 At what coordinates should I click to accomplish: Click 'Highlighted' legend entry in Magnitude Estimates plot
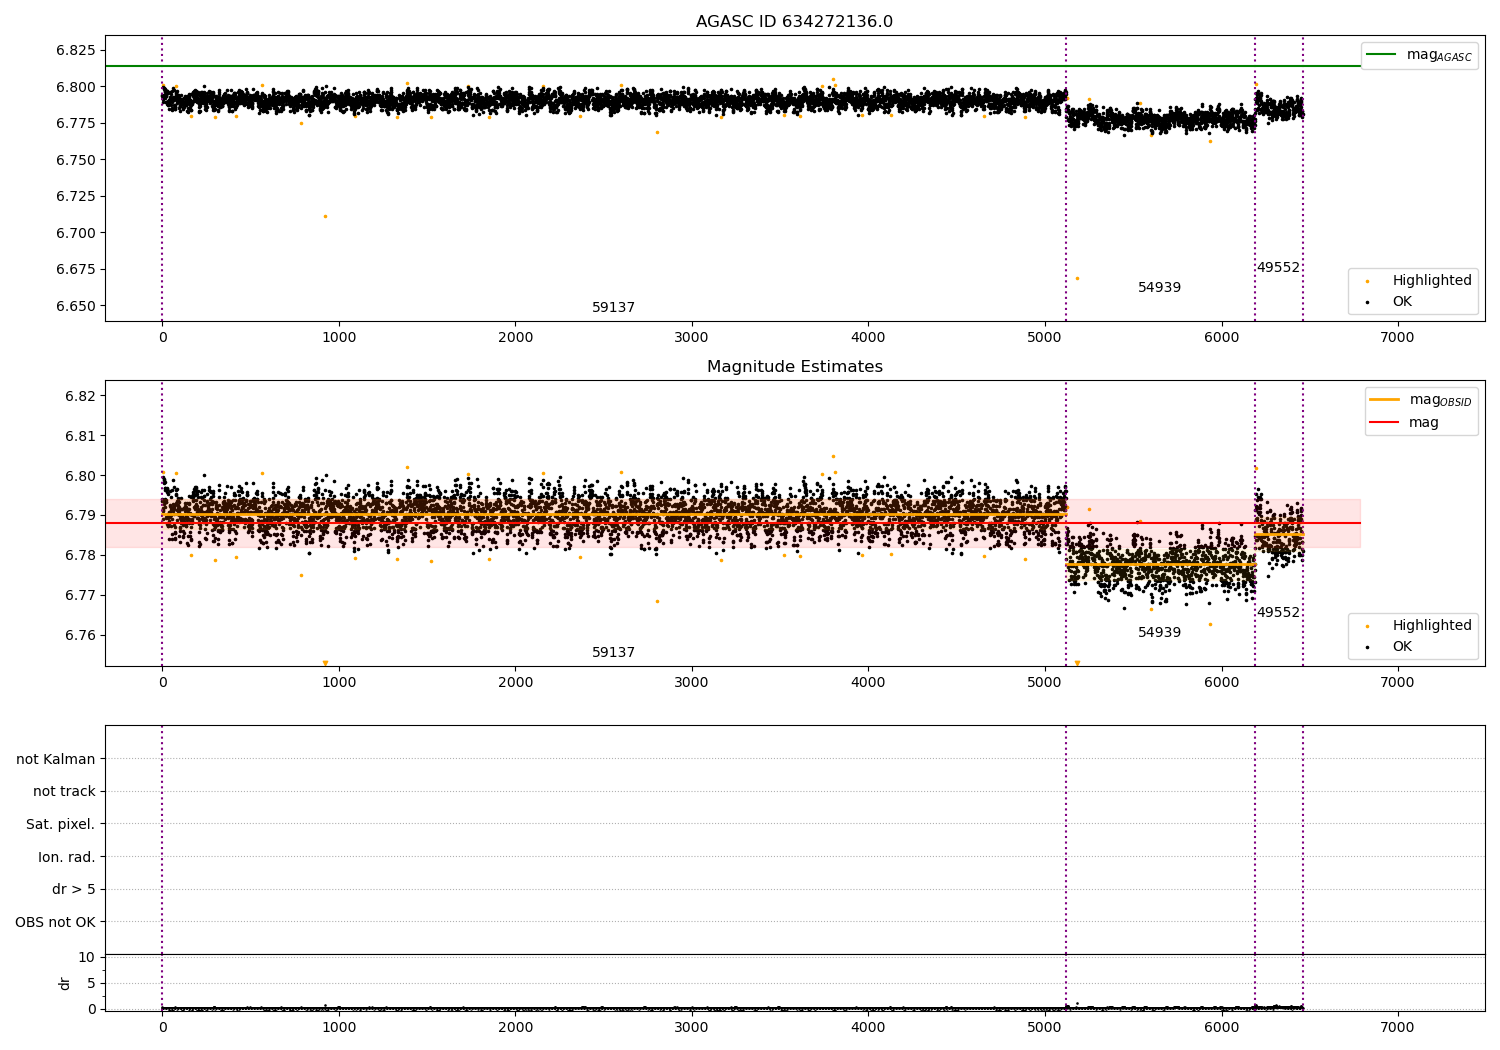[x=1418, y=626]
